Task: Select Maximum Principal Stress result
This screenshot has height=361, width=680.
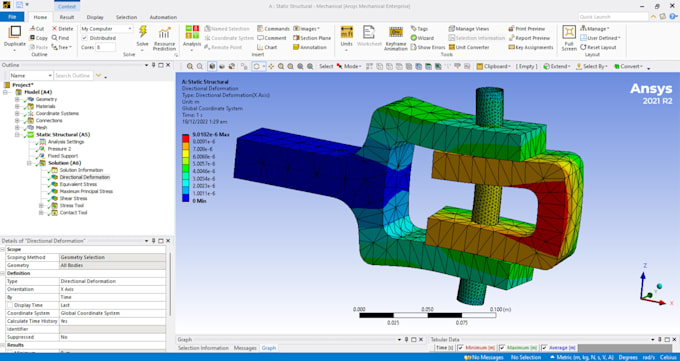Action: [x=86, y=191]
